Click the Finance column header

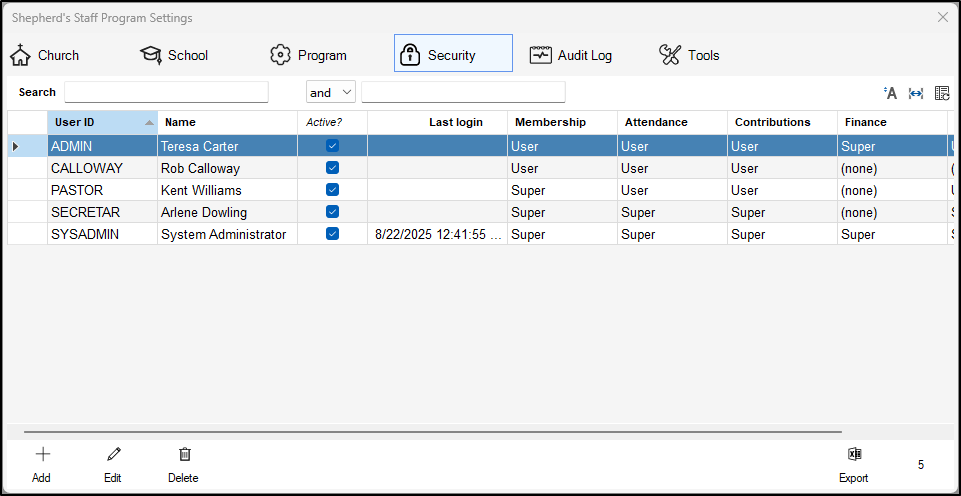pyautogui.click(x=892, y=122)
